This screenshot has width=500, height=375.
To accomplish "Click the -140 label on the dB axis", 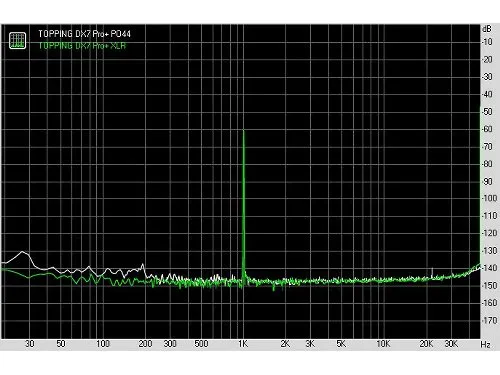I will click(489, 268).
